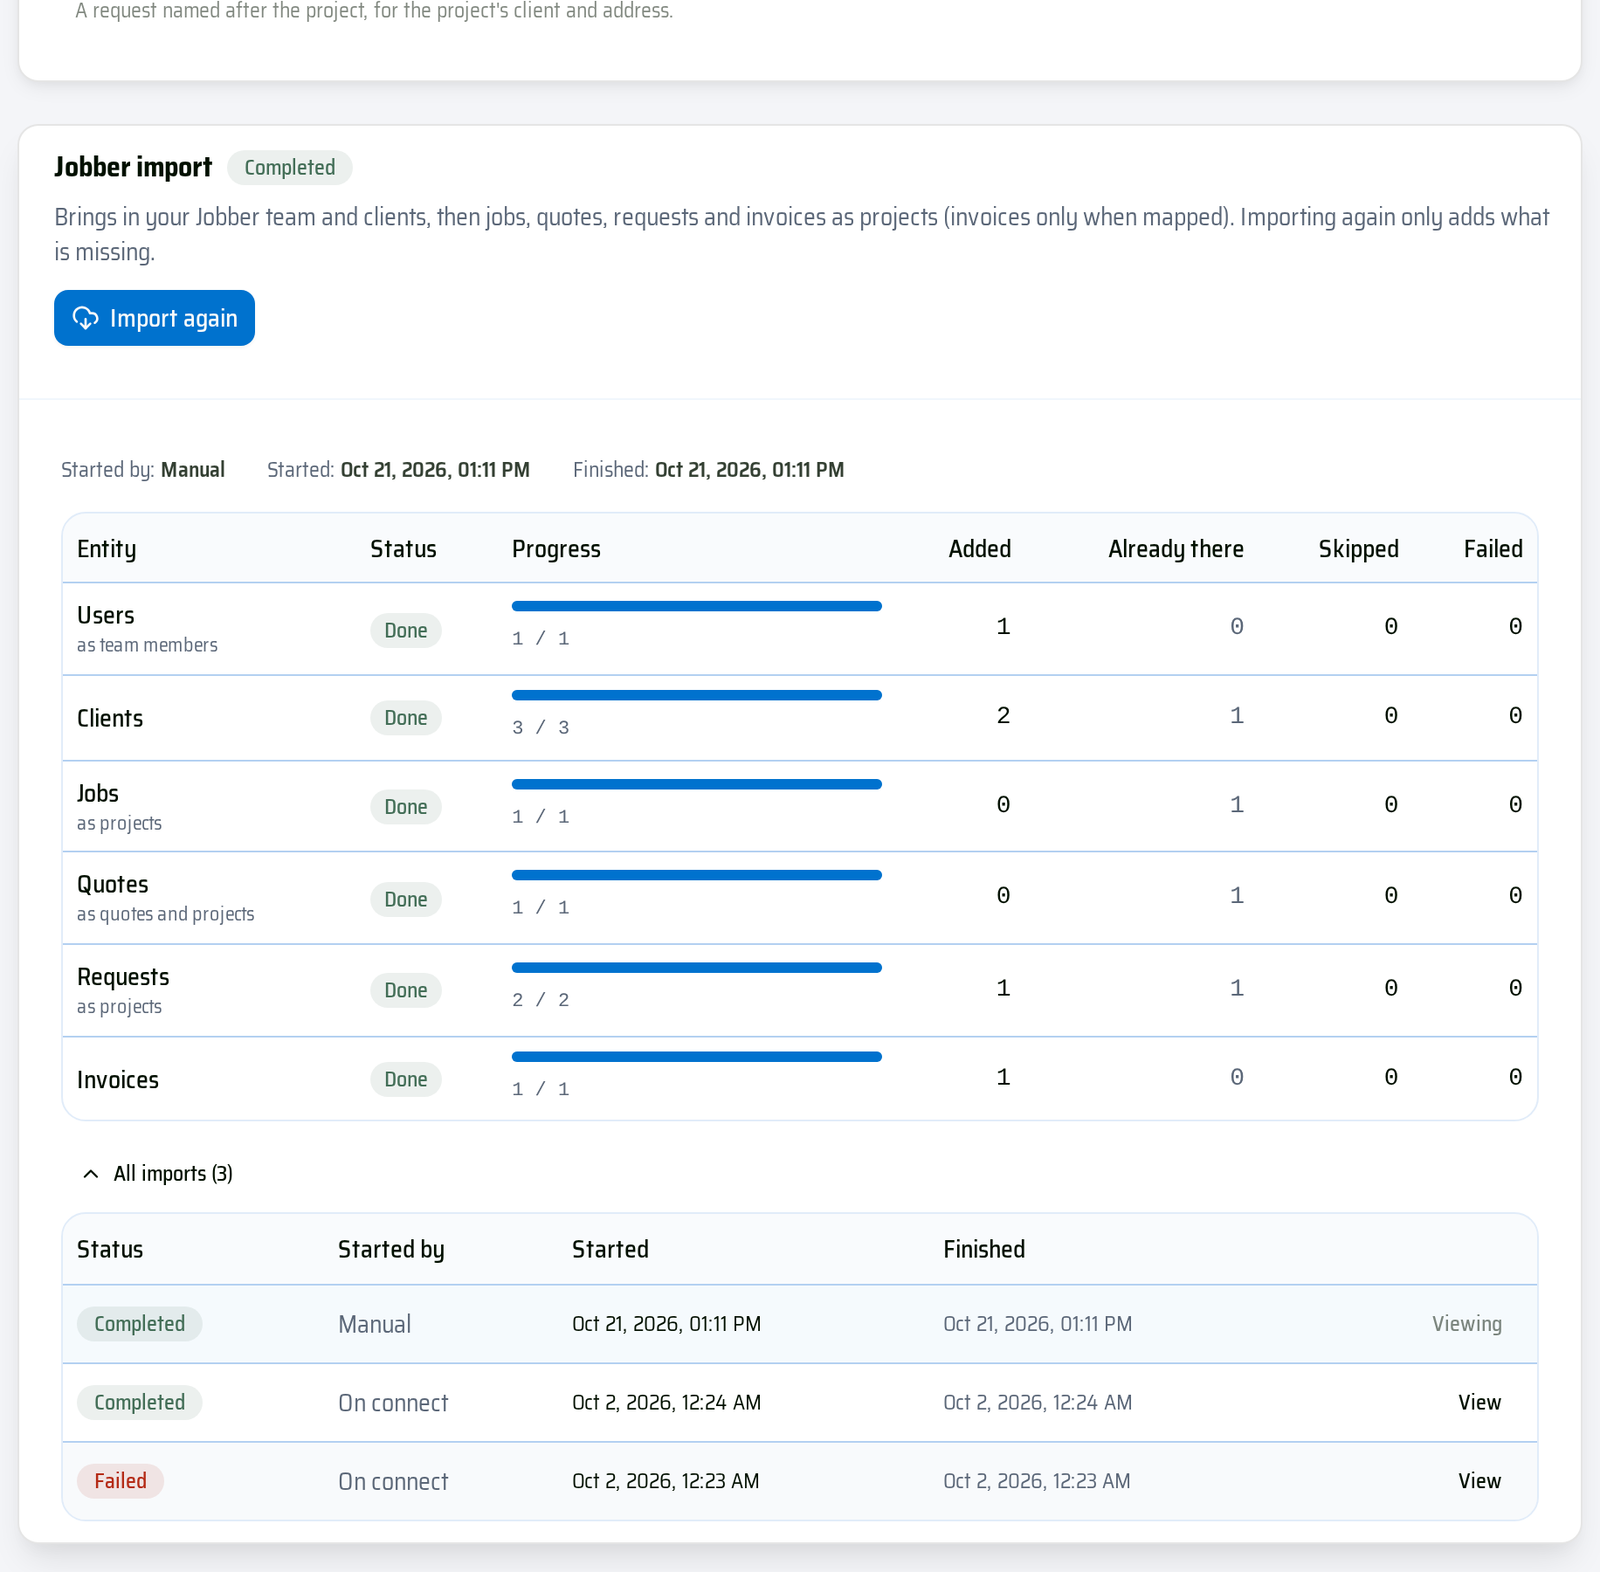View the failed Oct 2, 12:23 AM import
Viewport: 1600px width, 1572px height.
click(1479, 1481)
